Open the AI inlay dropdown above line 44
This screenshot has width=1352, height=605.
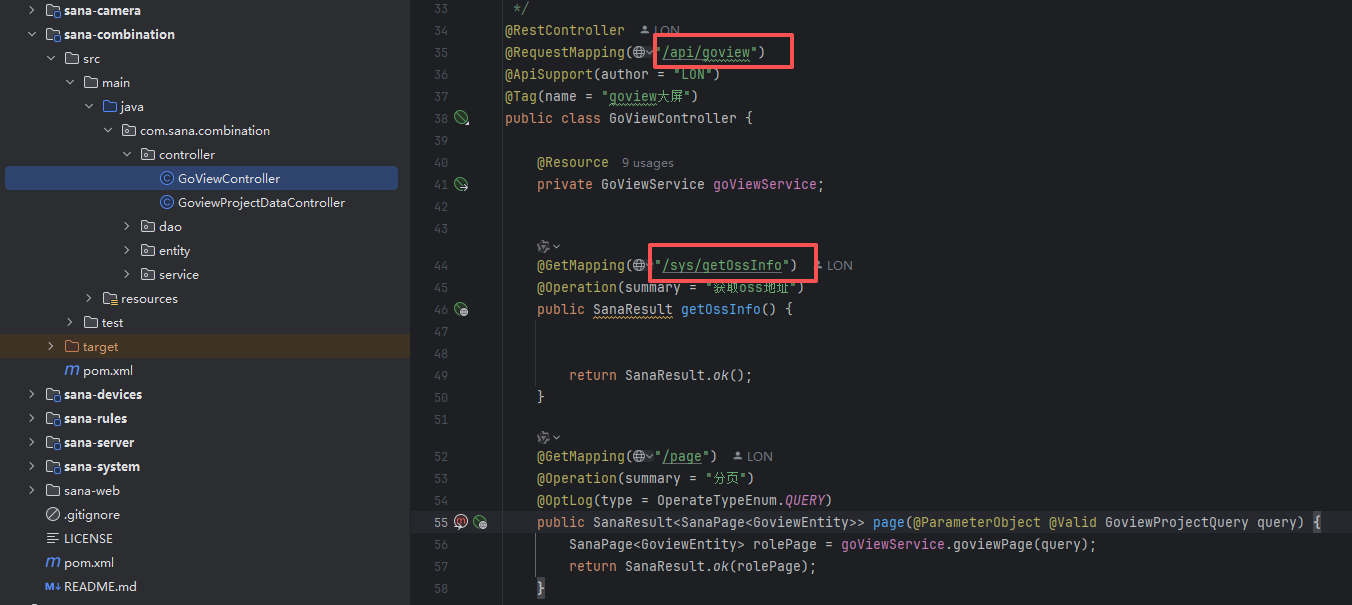pyautogui.click(x=557, y=246)
